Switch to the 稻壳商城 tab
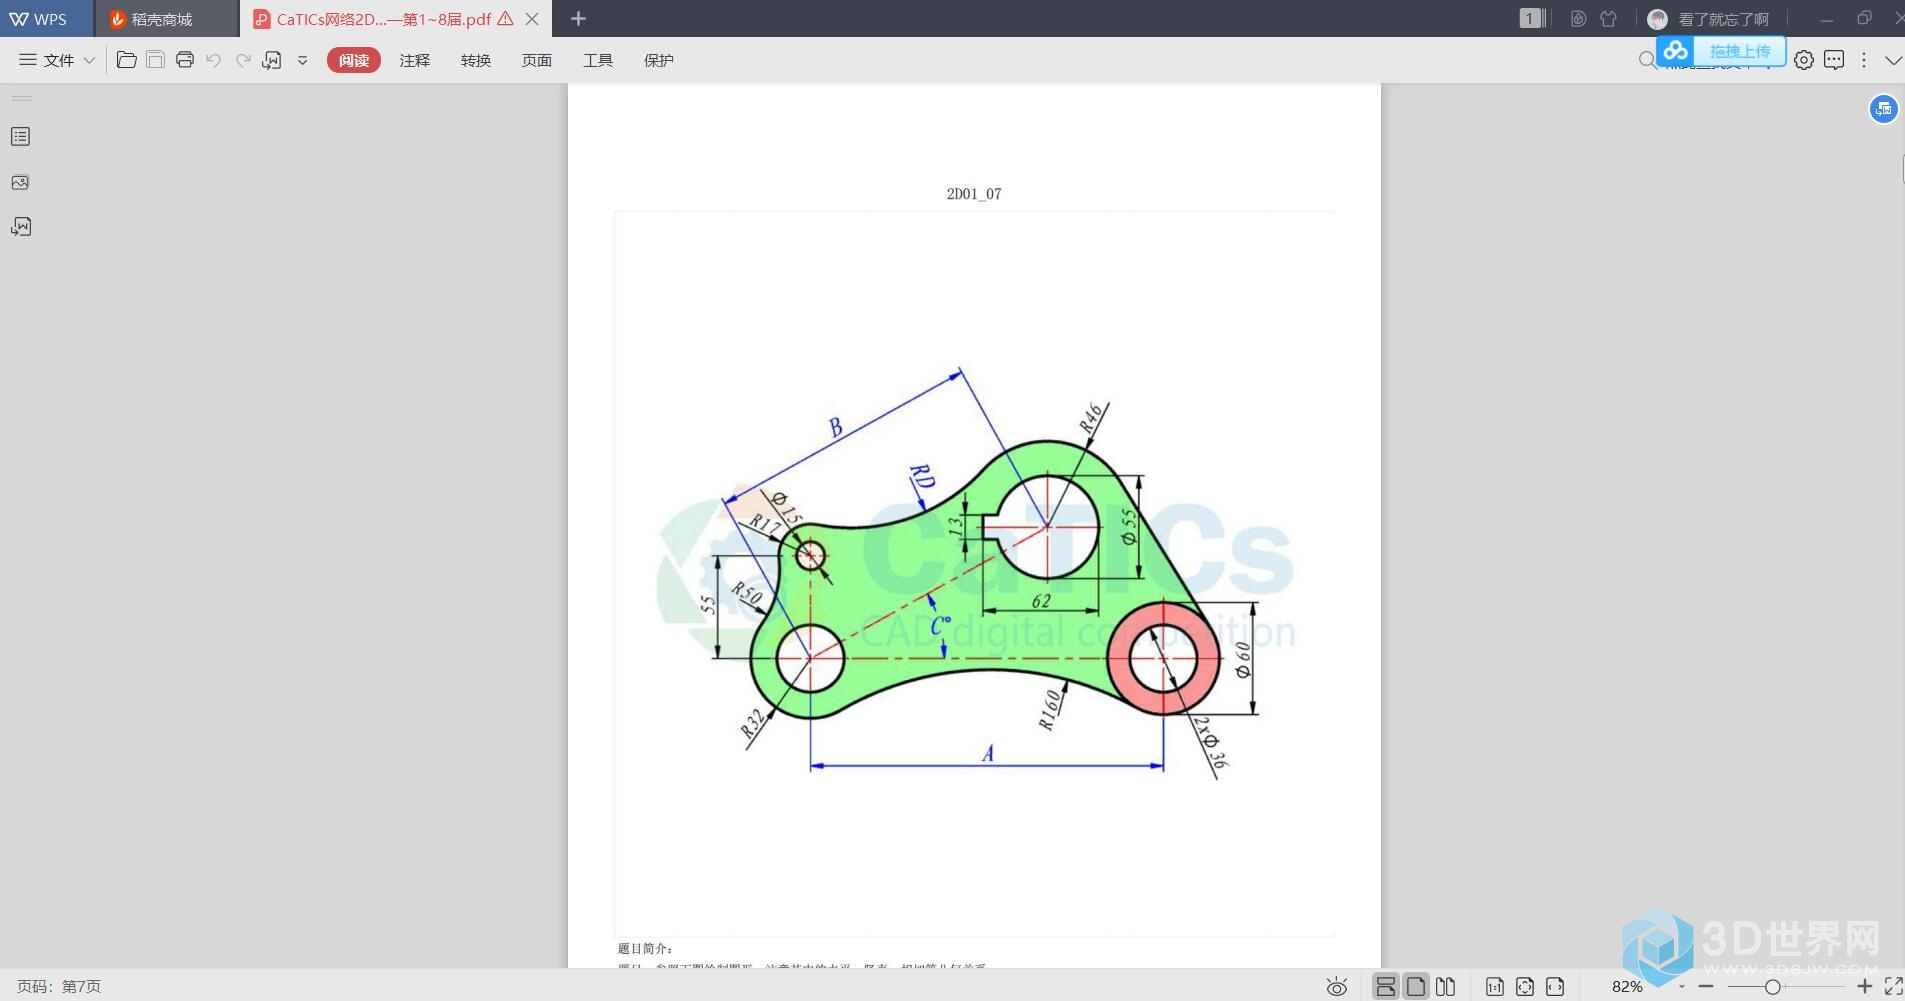Screen dimensions: 1905x1001 pyautogui.click(x=165, y=19)
